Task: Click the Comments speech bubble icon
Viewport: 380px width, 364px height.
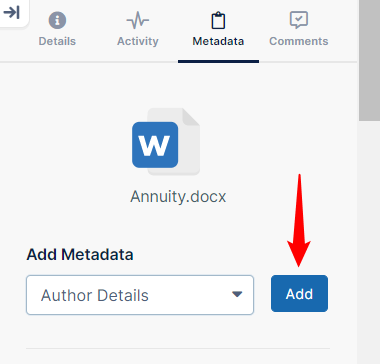Action: (299, 20)
